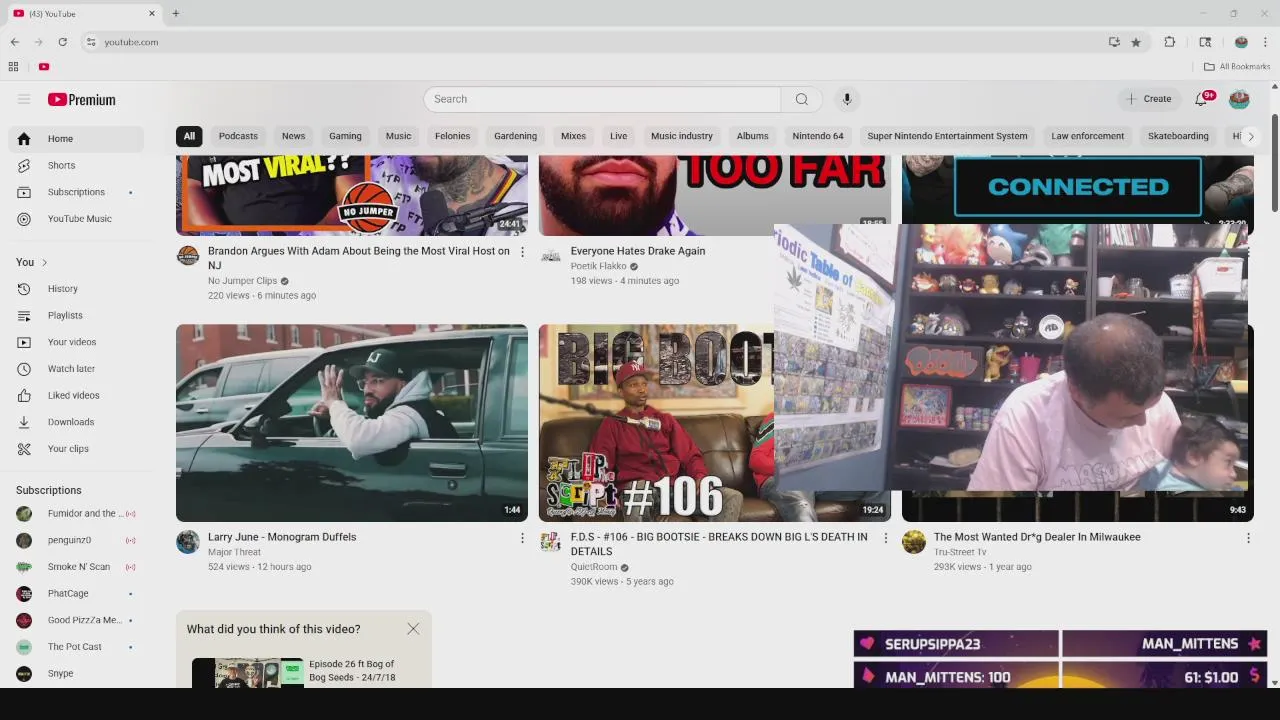Show more category chips with right arrow
This screenshot has width=1280, height=720.
[1250, 136]
